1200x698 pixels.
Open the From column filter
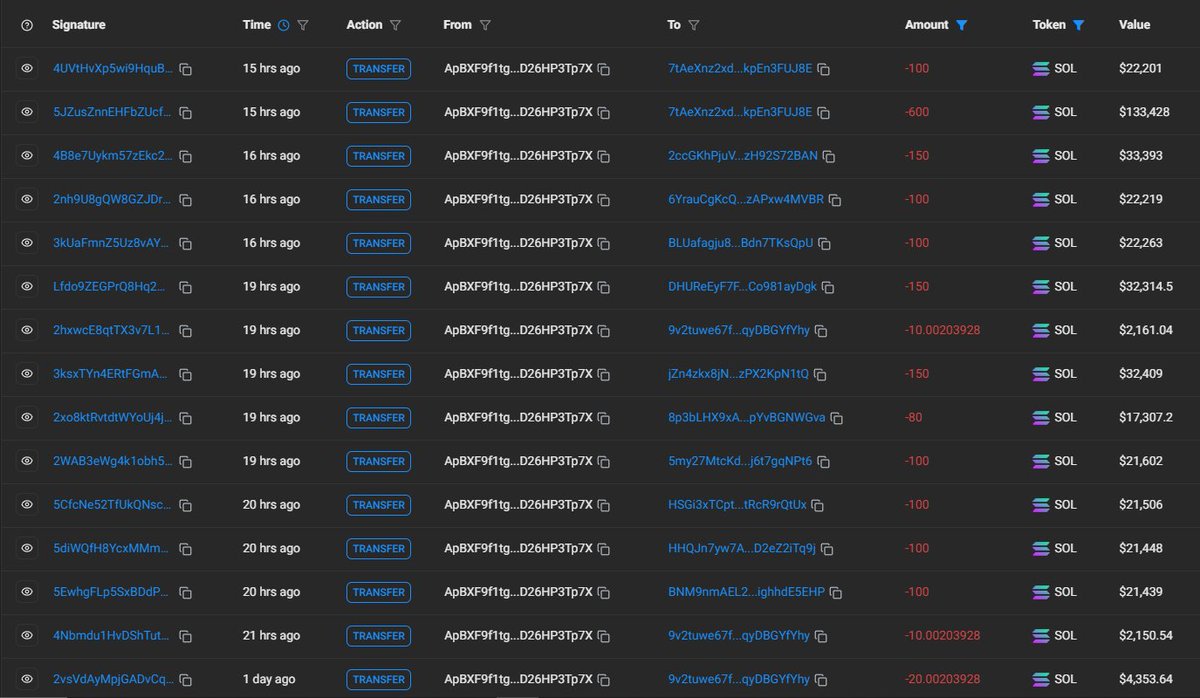[485, 25]
